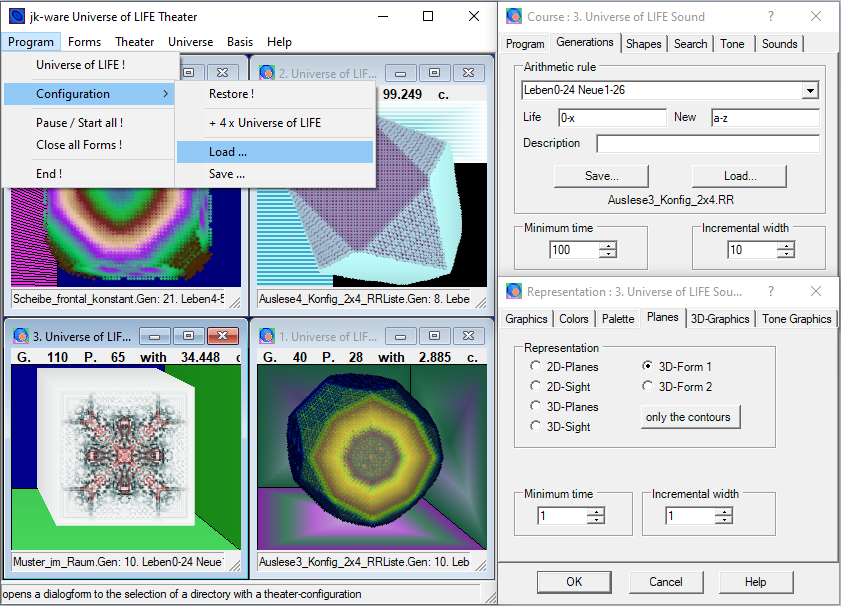
Task: Click the help question mark in Representation dialog
Action: 771,292
